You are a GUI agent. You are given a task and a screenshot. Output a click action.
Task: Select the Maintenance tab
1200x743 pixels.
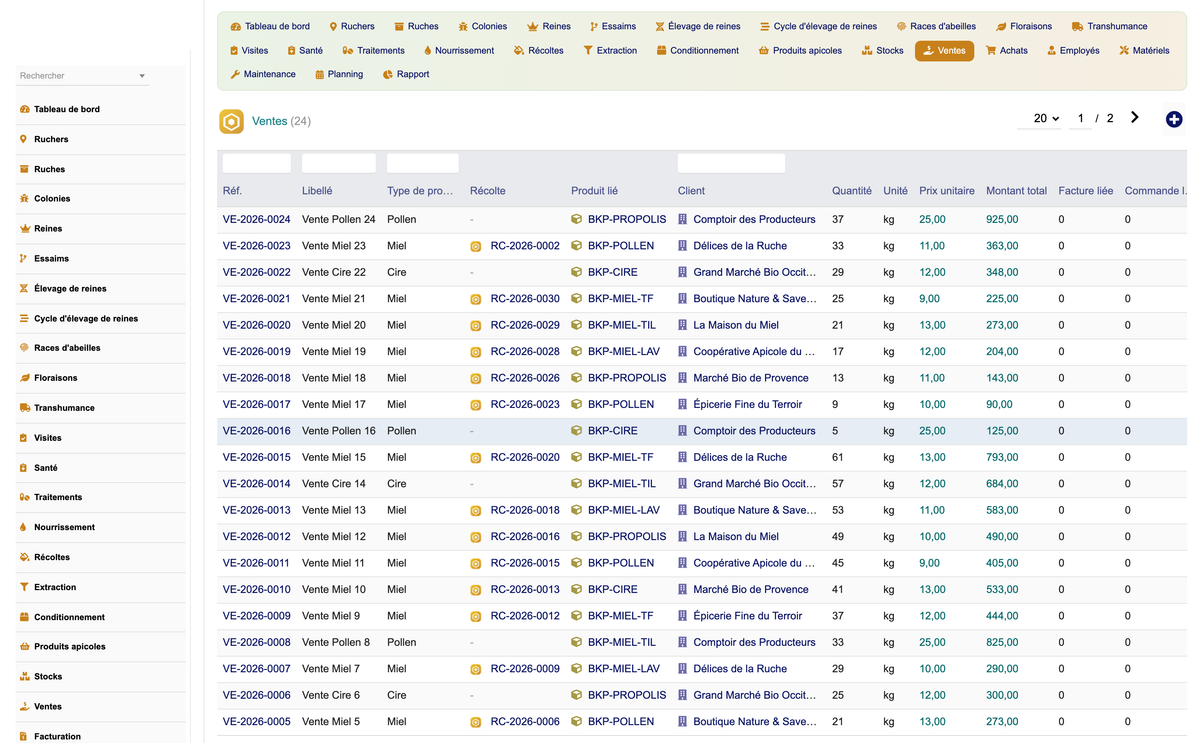coord(263,74)
